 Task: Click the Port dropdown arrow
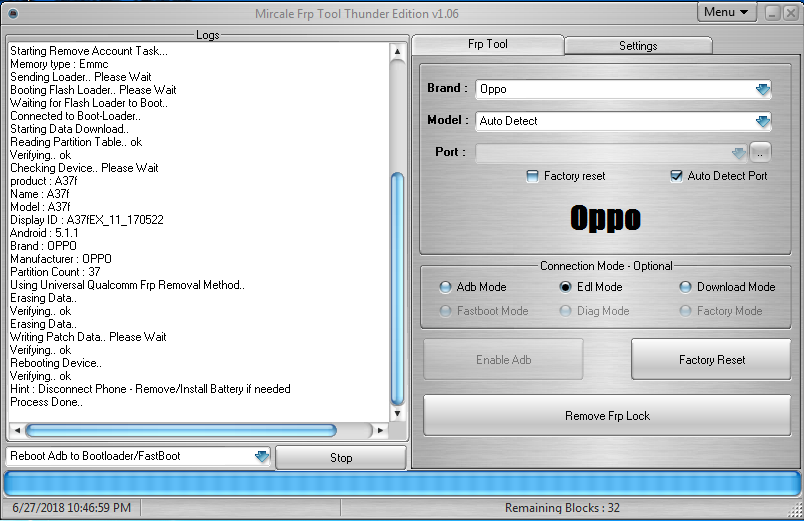[x=738, y=153]
